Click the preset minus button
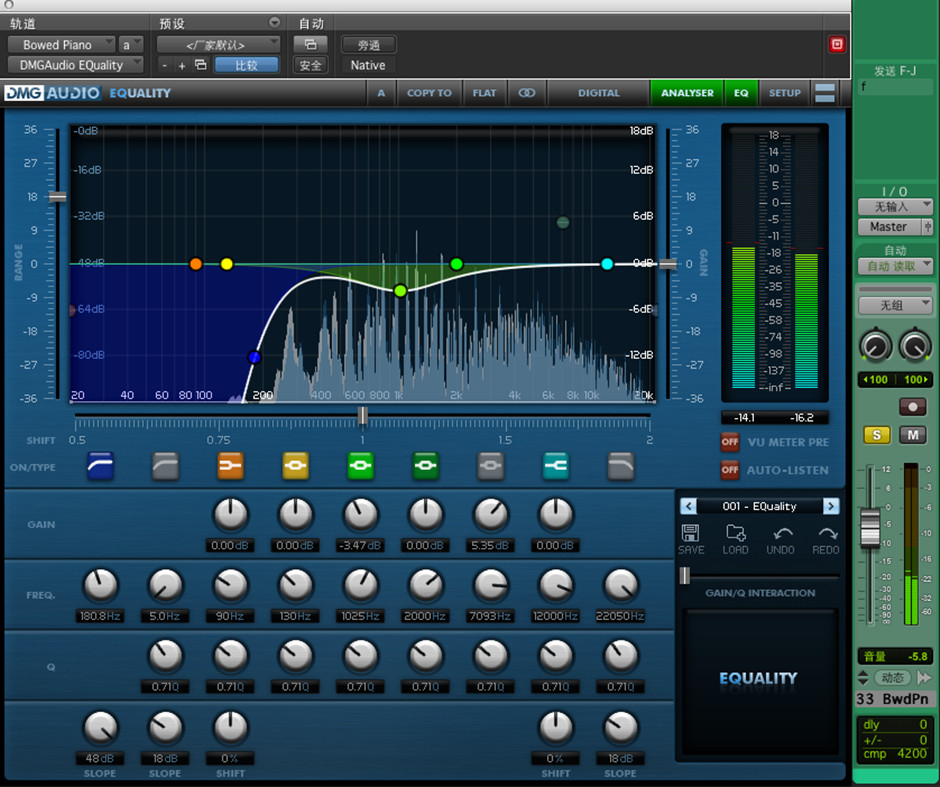The width and height of the screenshot is (940, 787). tap(164, 65)
